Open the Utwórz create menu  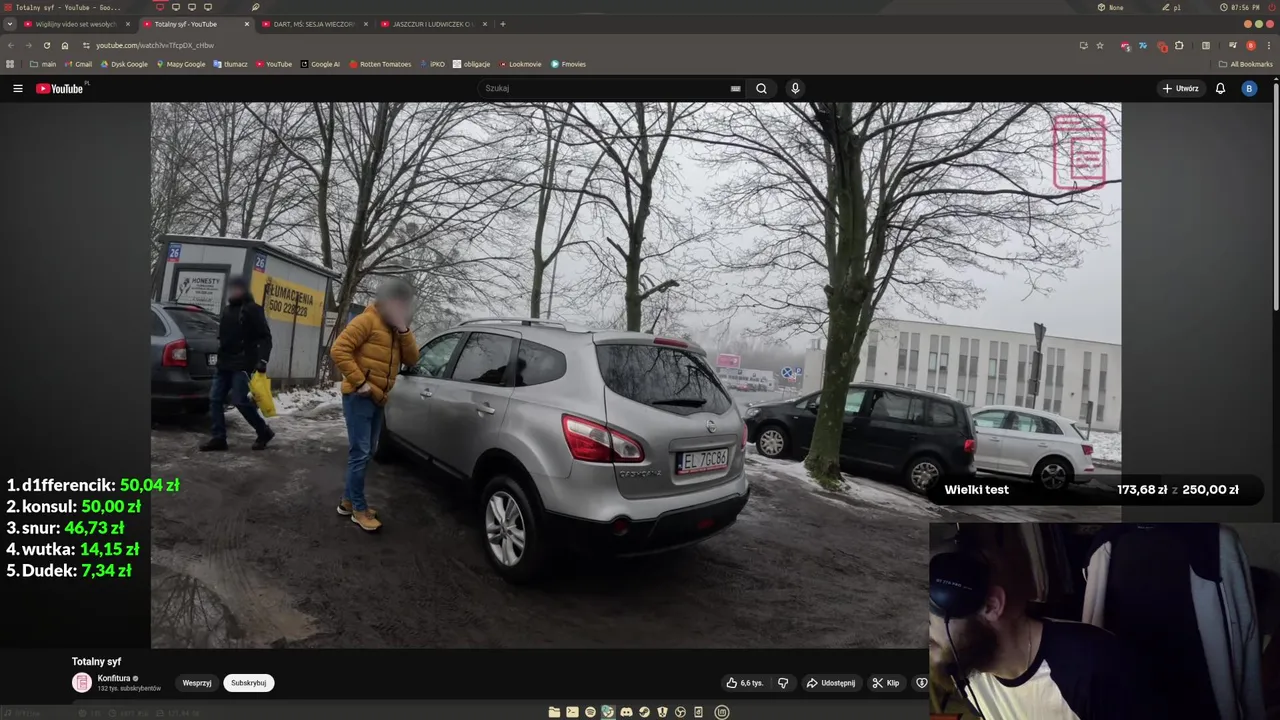(x=1180, y=88)
